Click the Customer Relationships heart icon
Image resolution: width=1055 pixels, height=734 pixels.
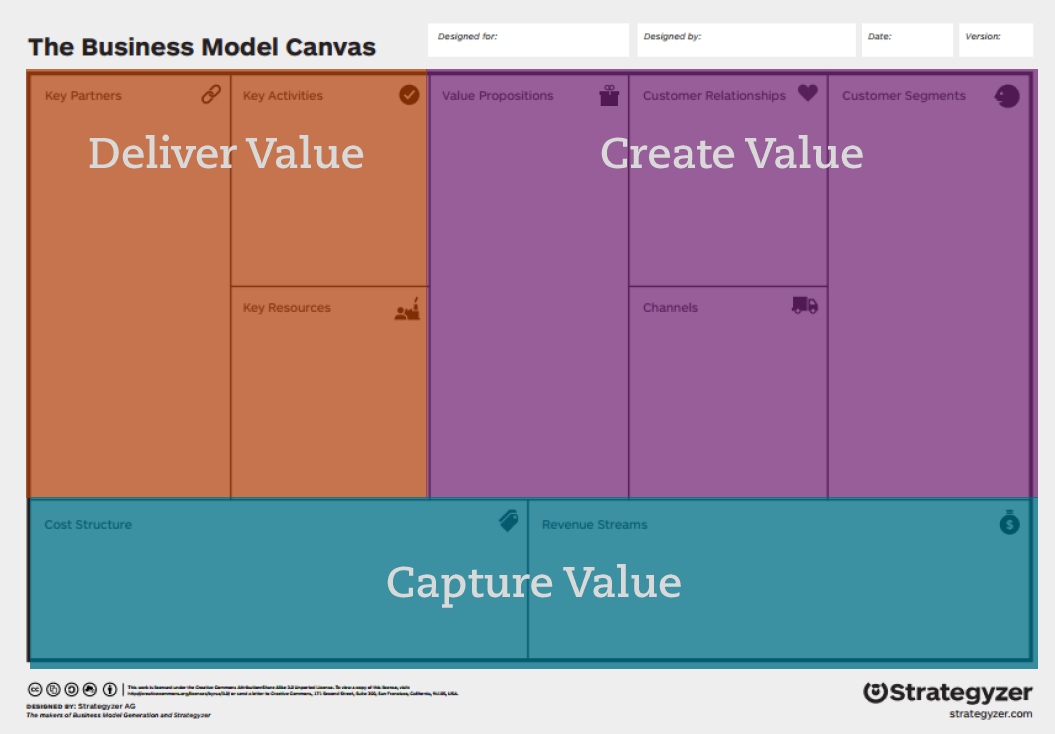click(x=808, y=93)
